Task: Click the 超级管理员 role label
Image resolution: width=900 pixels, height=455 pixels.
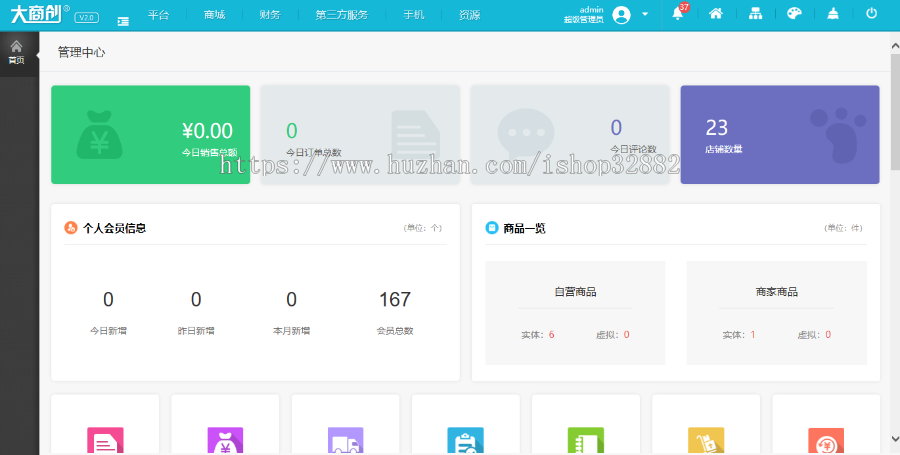Action: pos(584,20)
